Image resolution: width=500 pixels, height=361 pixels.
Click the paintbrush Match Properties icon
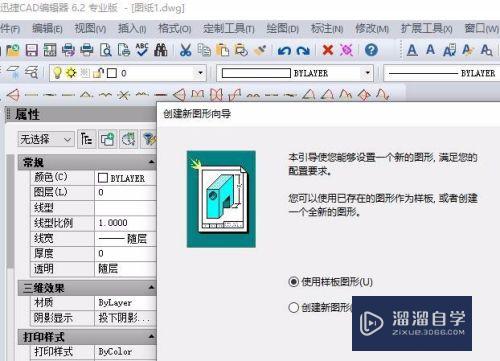pos(259,50)
